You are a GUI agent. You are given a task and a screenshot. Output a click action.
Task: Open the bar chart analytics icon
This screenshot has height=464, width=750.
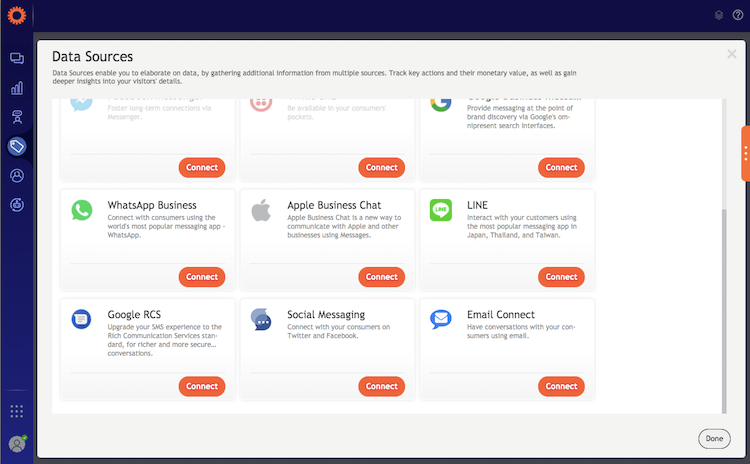(x=17, y=88)
